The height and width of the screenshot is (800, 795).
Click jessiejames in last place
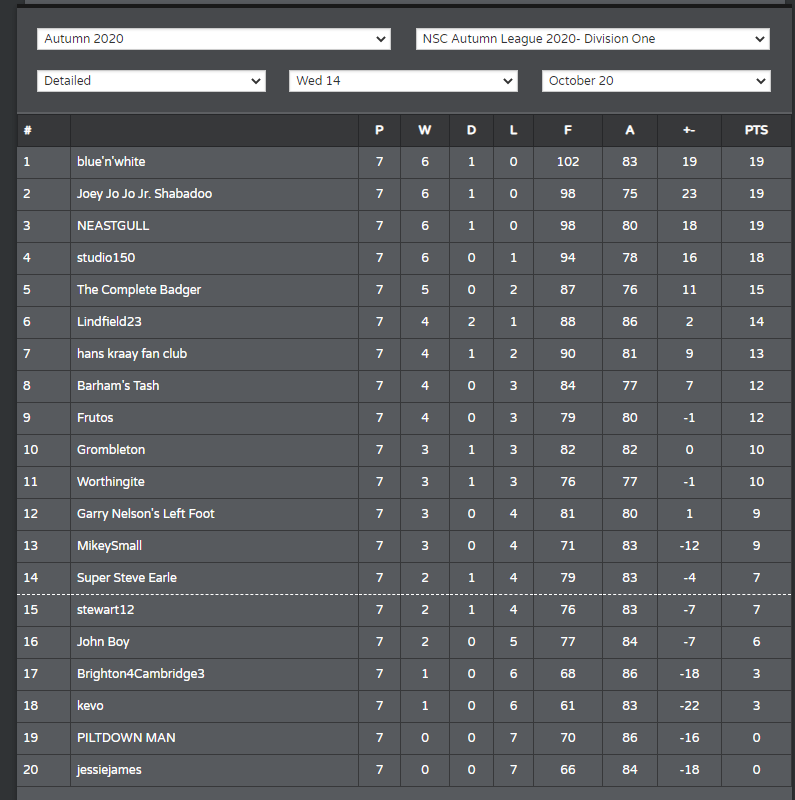pos(109,770)
